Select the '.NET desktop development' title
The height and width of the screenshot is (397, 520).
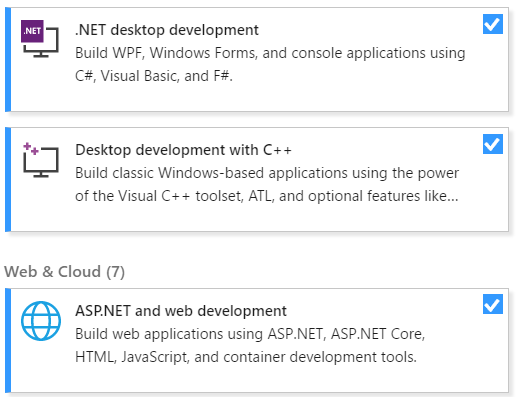pyautogui.click(x=167, y=30)
